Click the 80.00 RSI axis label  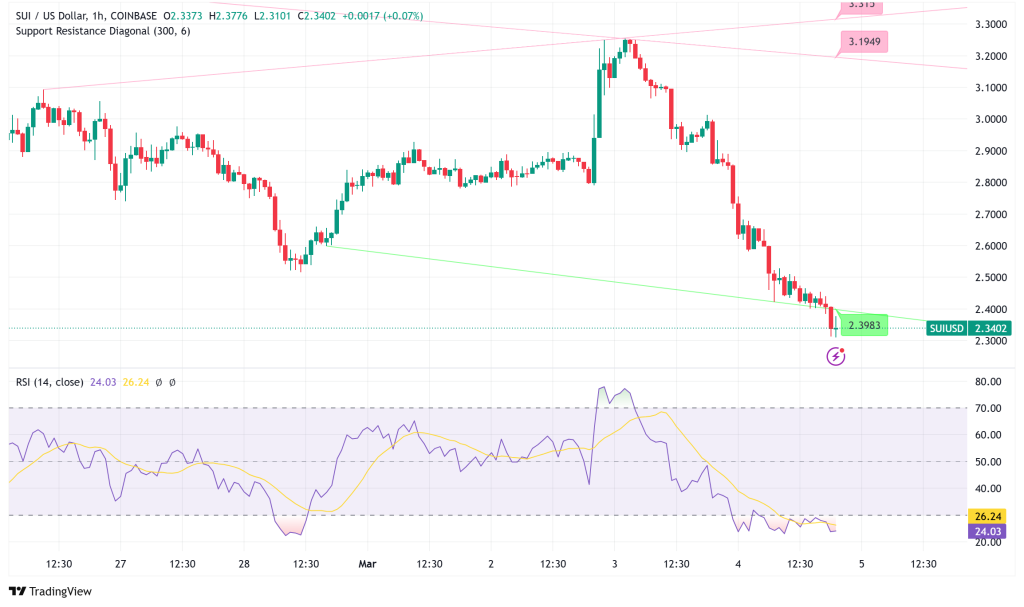click(x=988, y=382)
